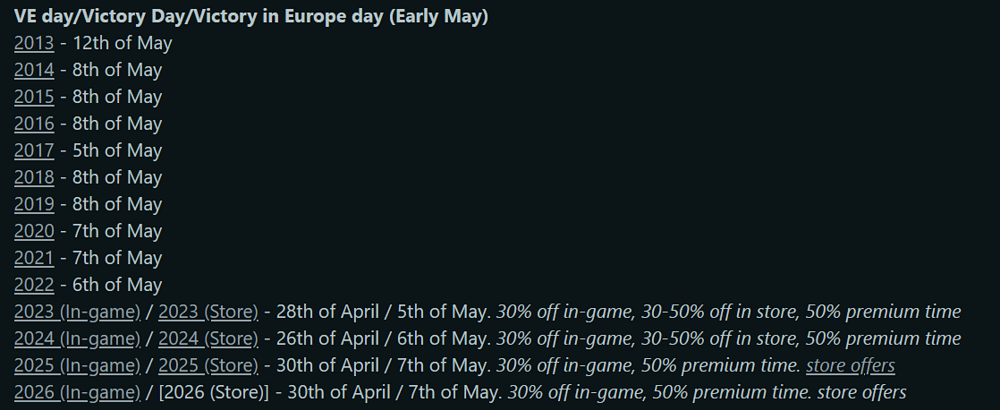Open the 2013 VE day link
The height and width of the screenshot is (410, 1000).
[x=34, y=44]
